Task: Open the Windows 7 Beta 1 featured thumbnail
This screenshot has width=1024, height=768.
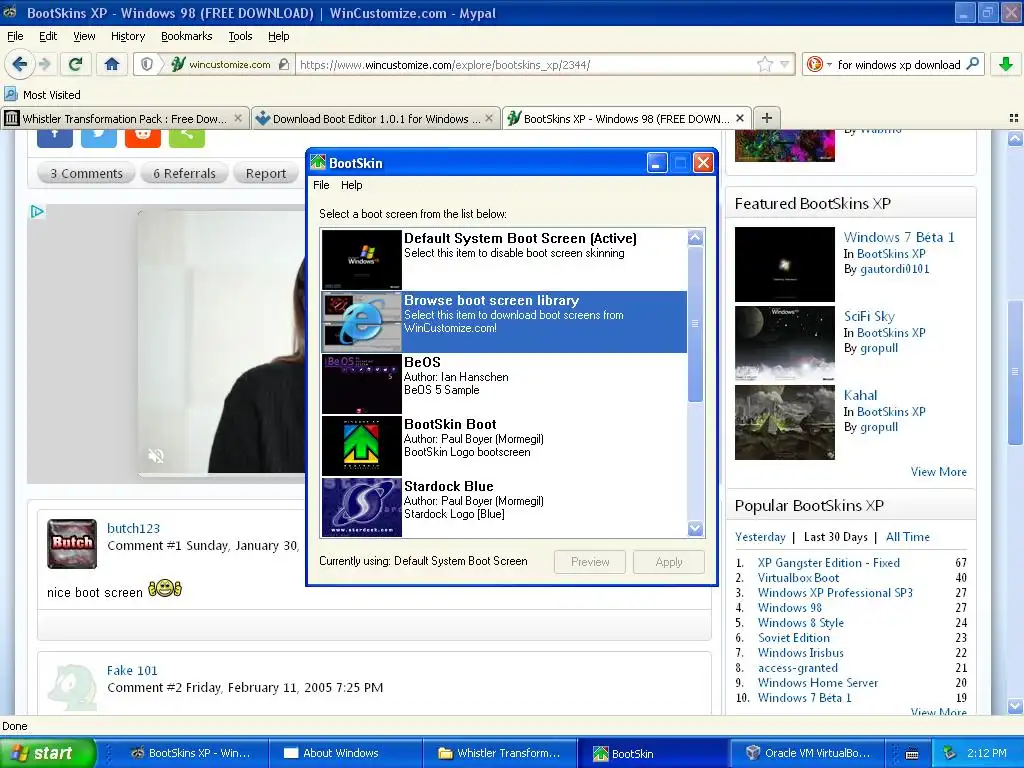Action: 784,264
